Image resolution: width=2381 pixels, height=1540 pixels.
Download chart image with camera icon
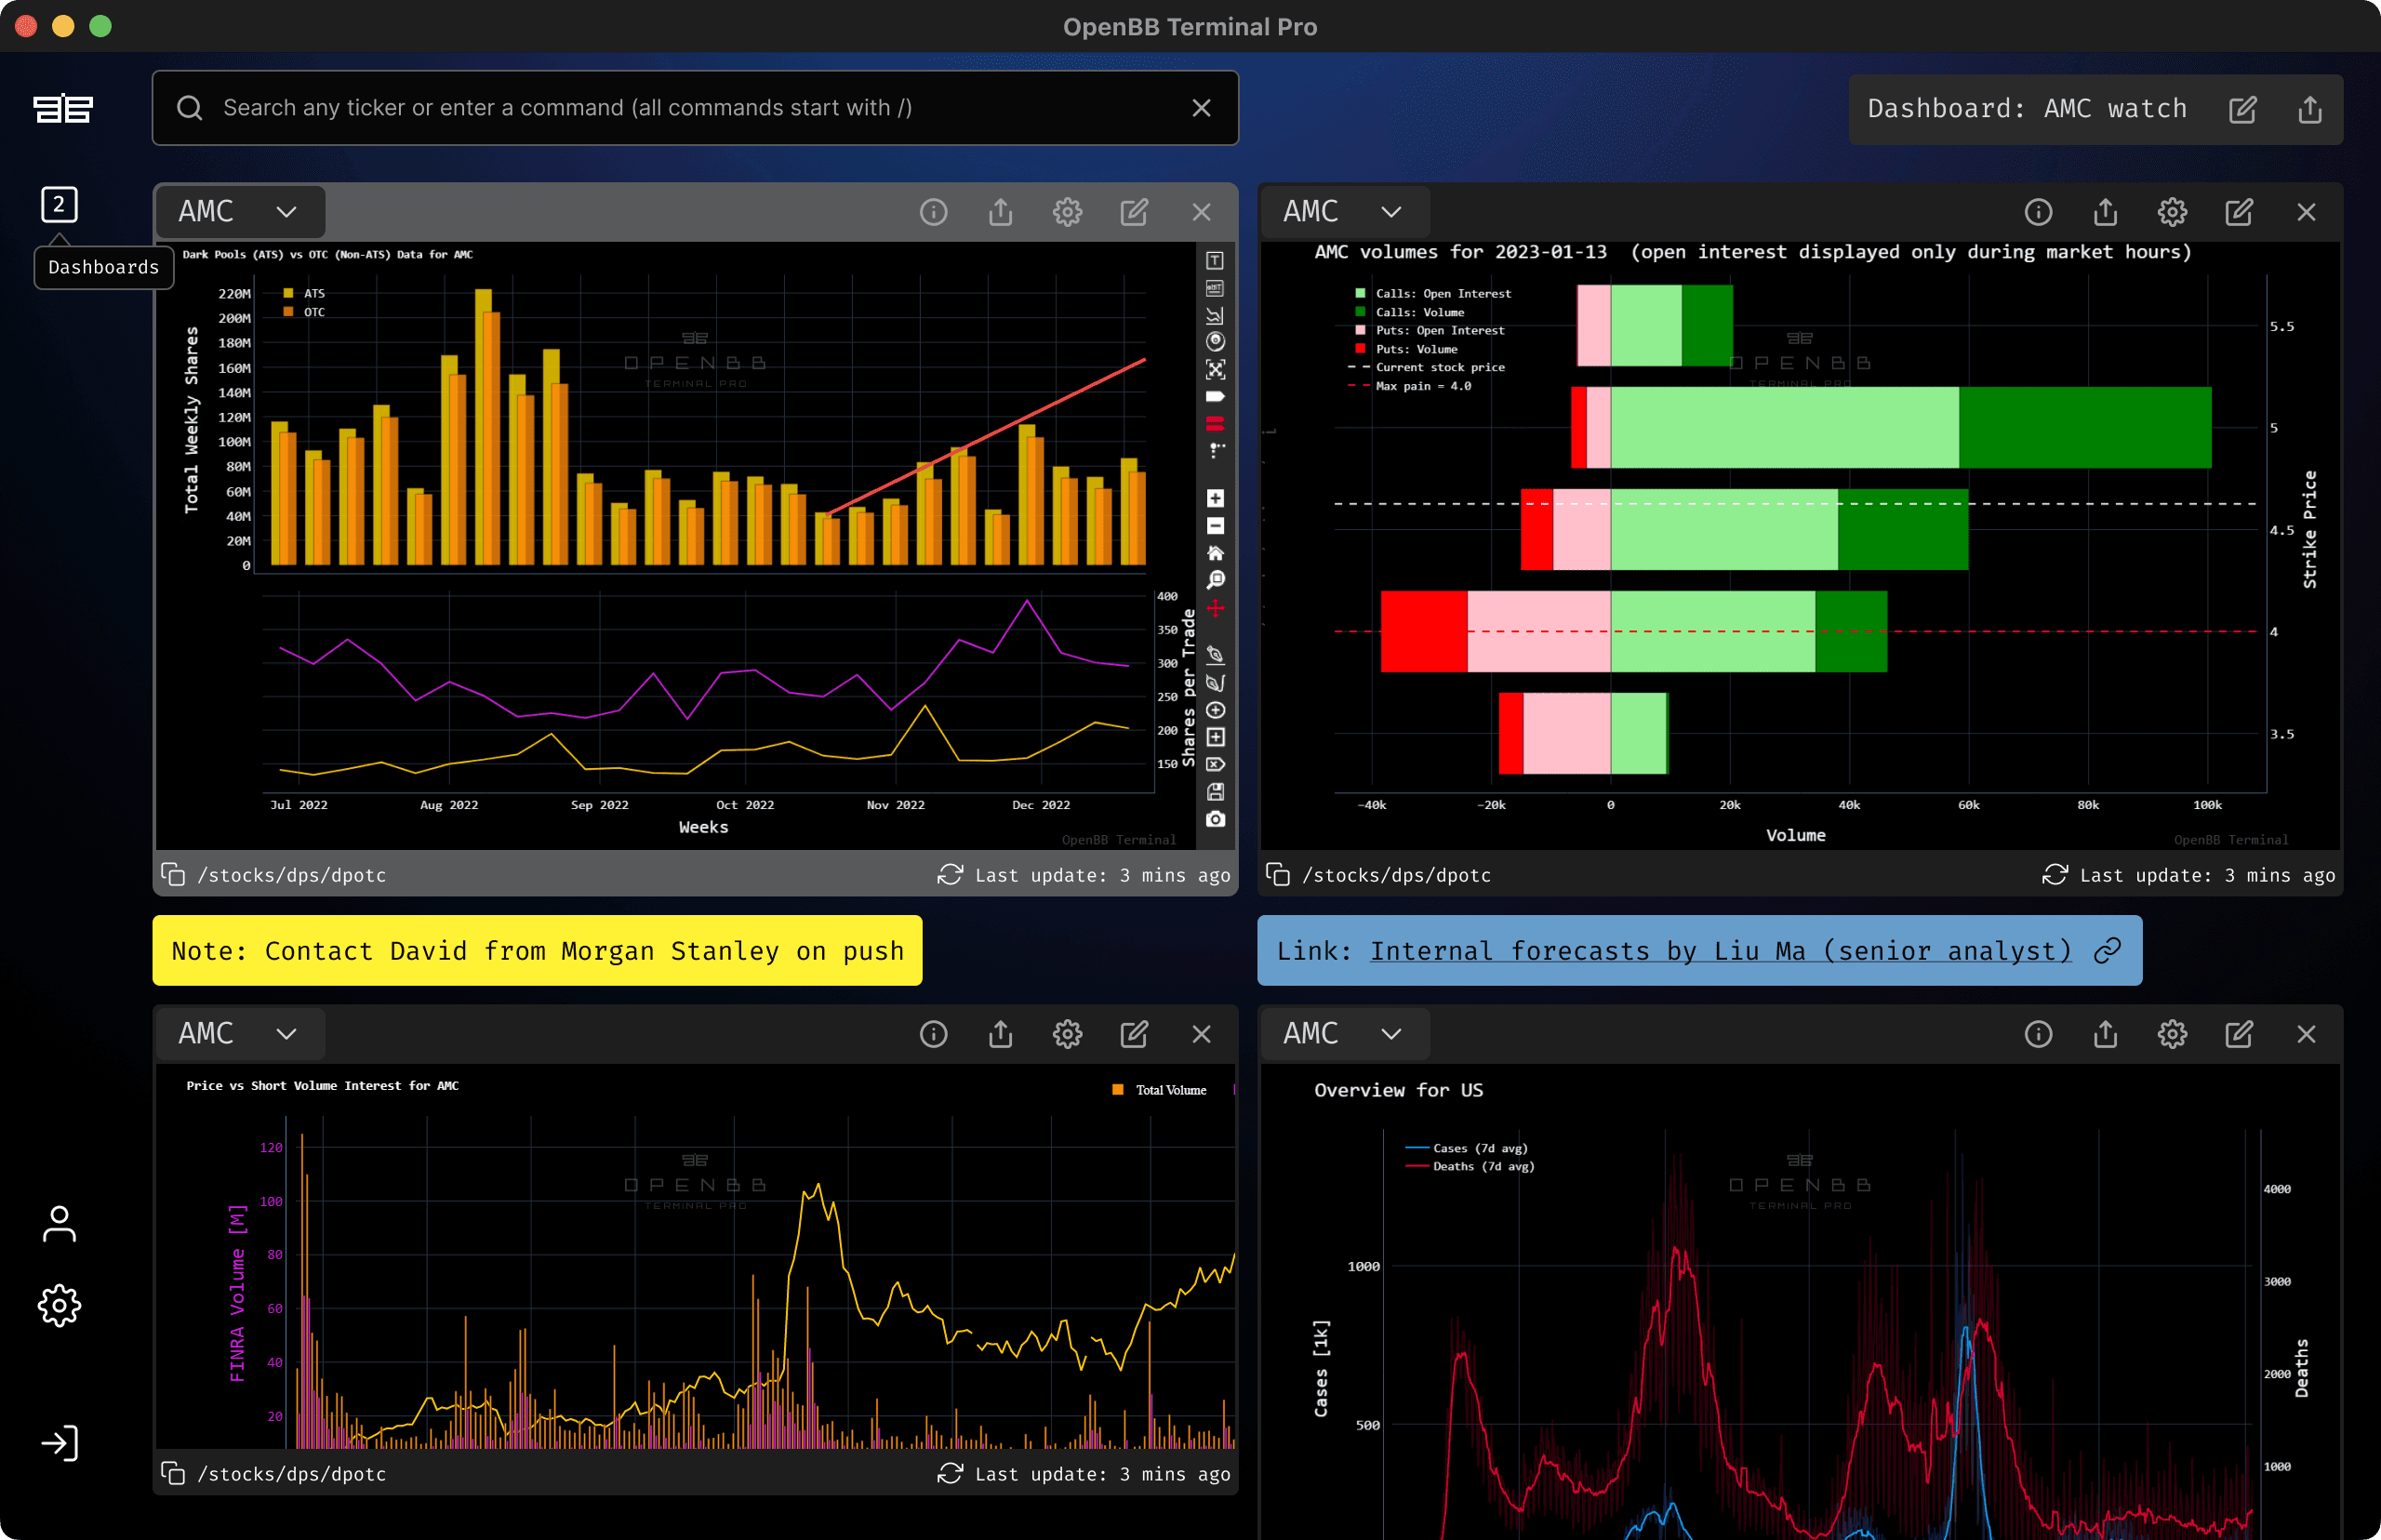tap(1215, 819)
